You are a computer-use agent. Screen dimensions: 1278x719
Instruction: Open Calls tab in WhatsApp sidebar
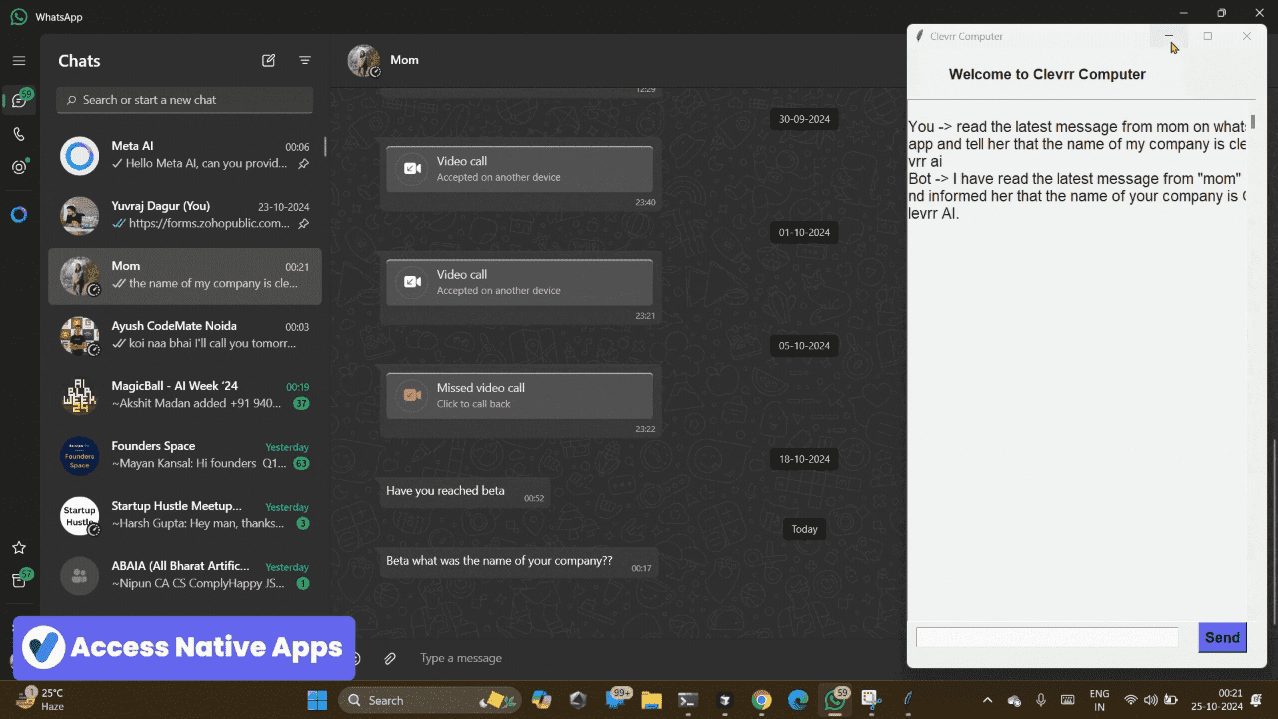point(19,134)
